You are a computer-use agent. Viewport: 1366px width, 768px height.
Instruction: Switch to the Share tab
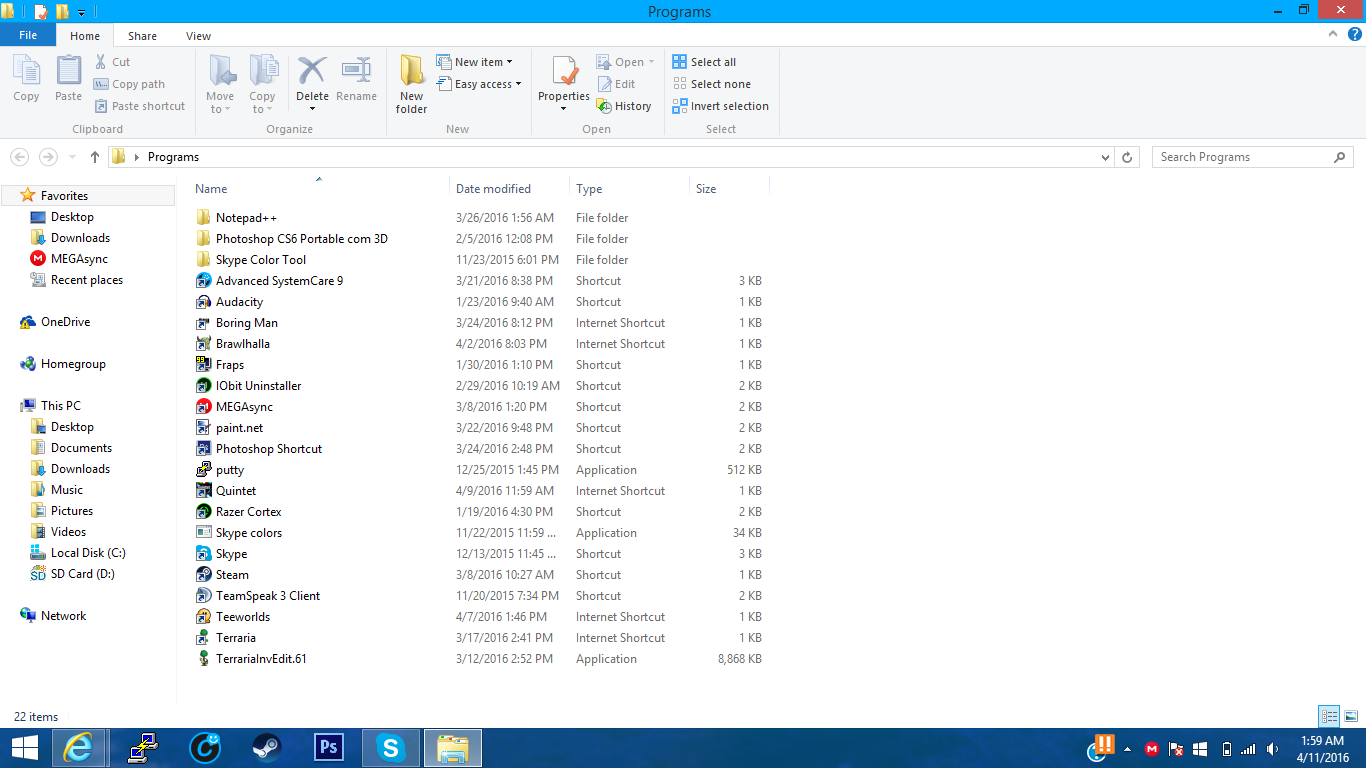click(142, 36)
